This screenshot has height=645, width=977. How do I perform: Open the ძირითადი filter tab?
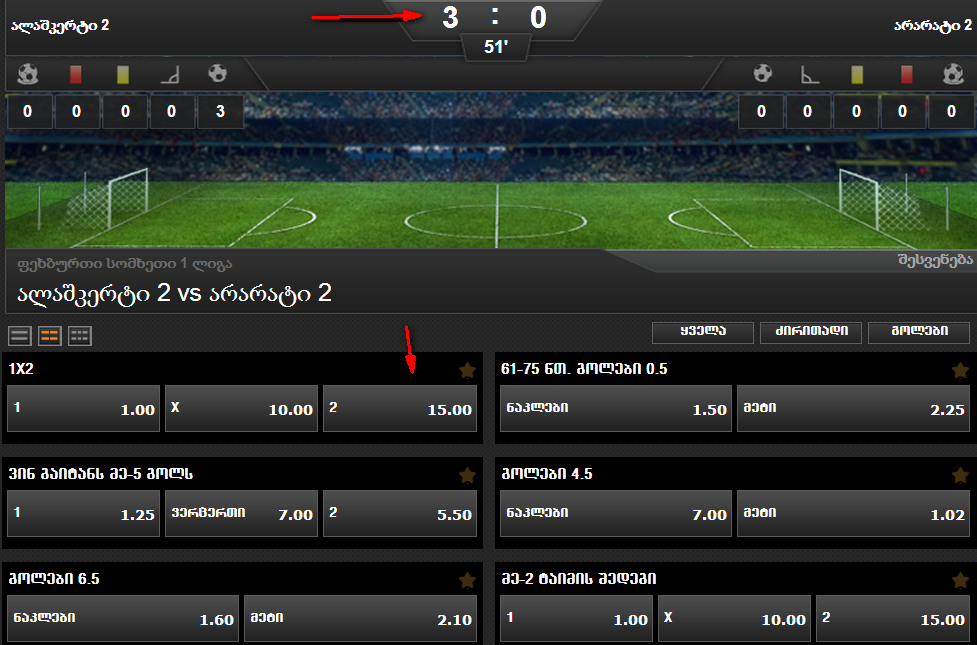(811, 333)
